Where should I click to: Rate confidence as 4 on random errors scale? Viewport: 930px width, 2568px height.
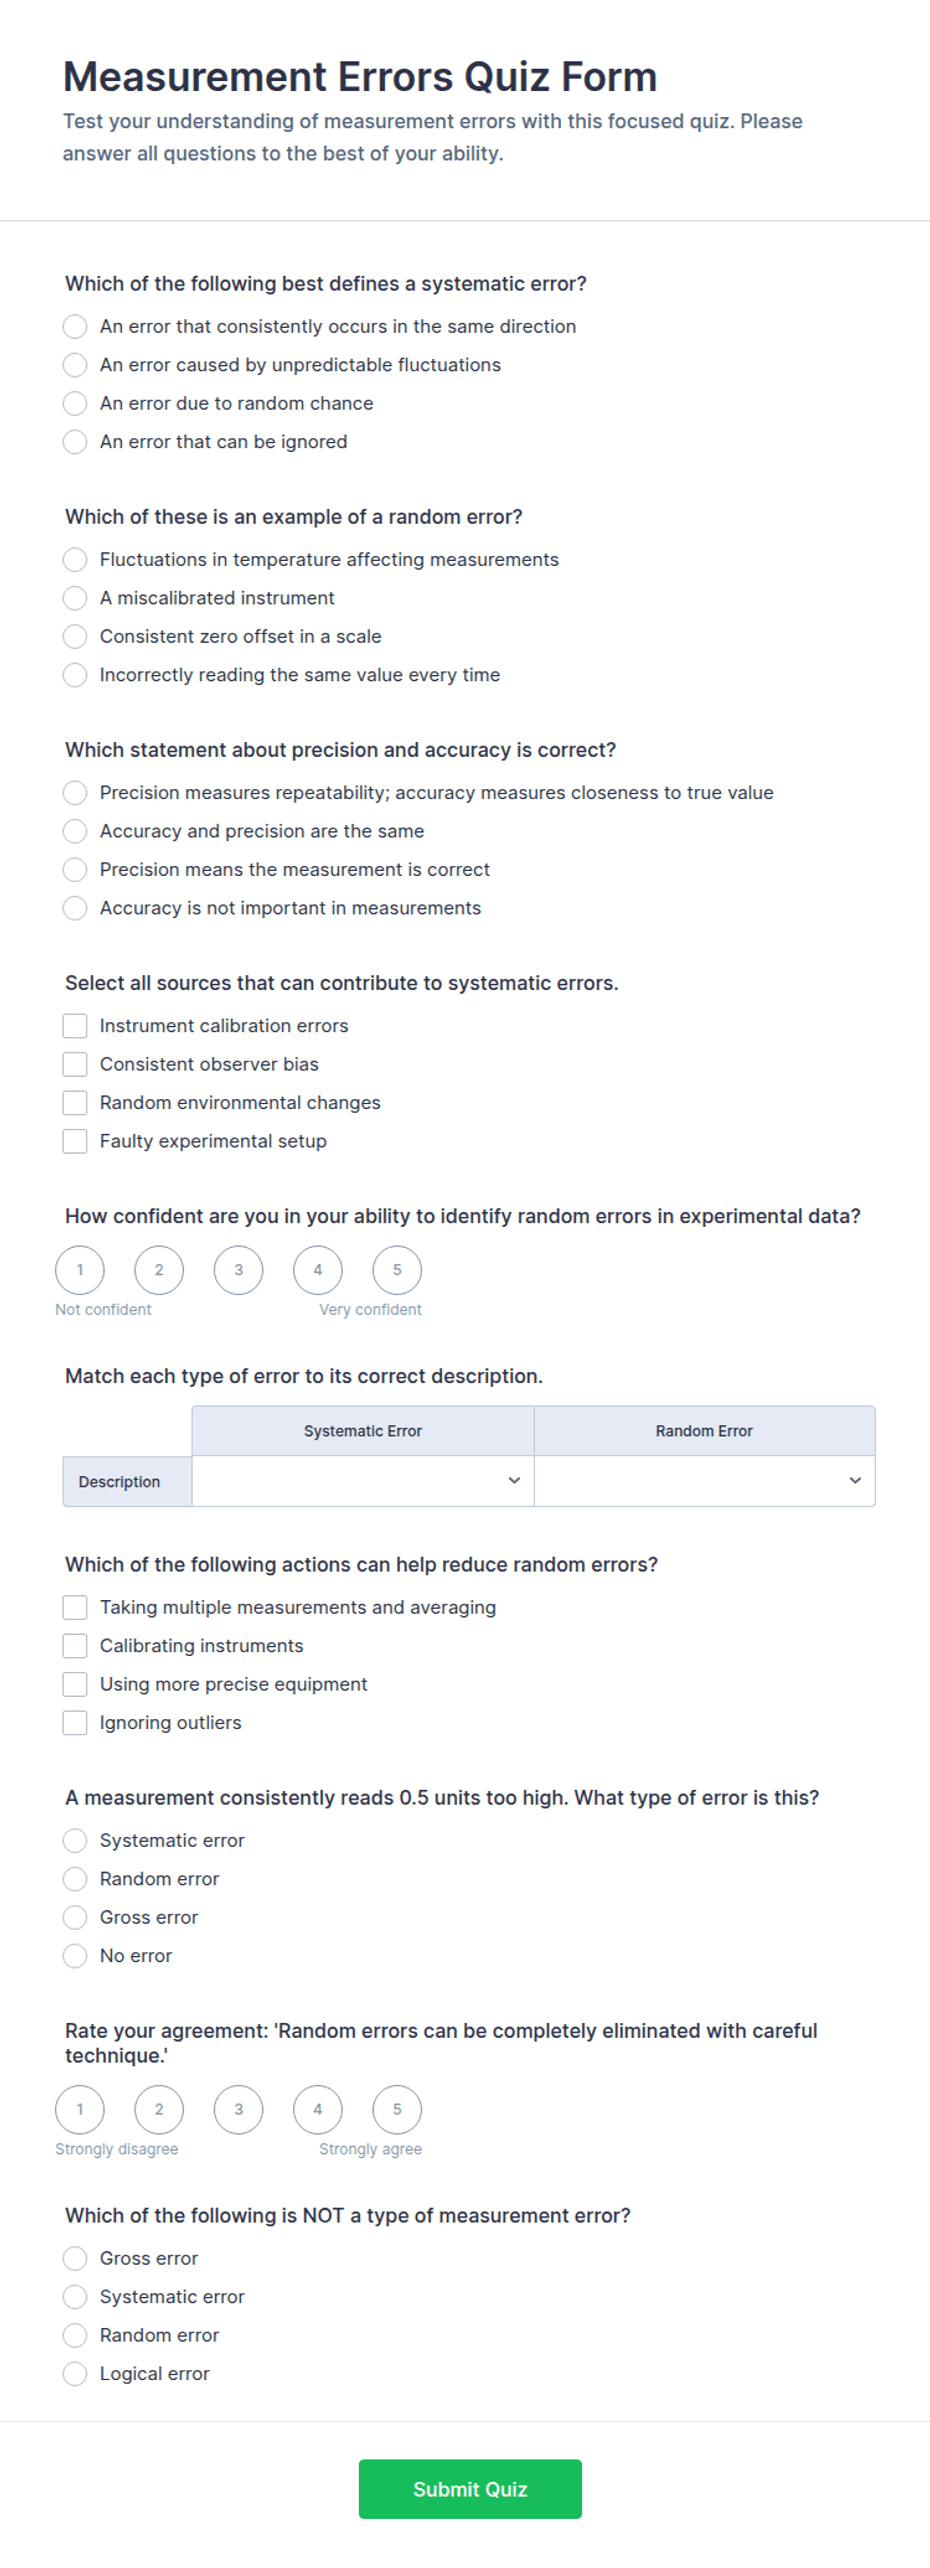click(318, 1270)
